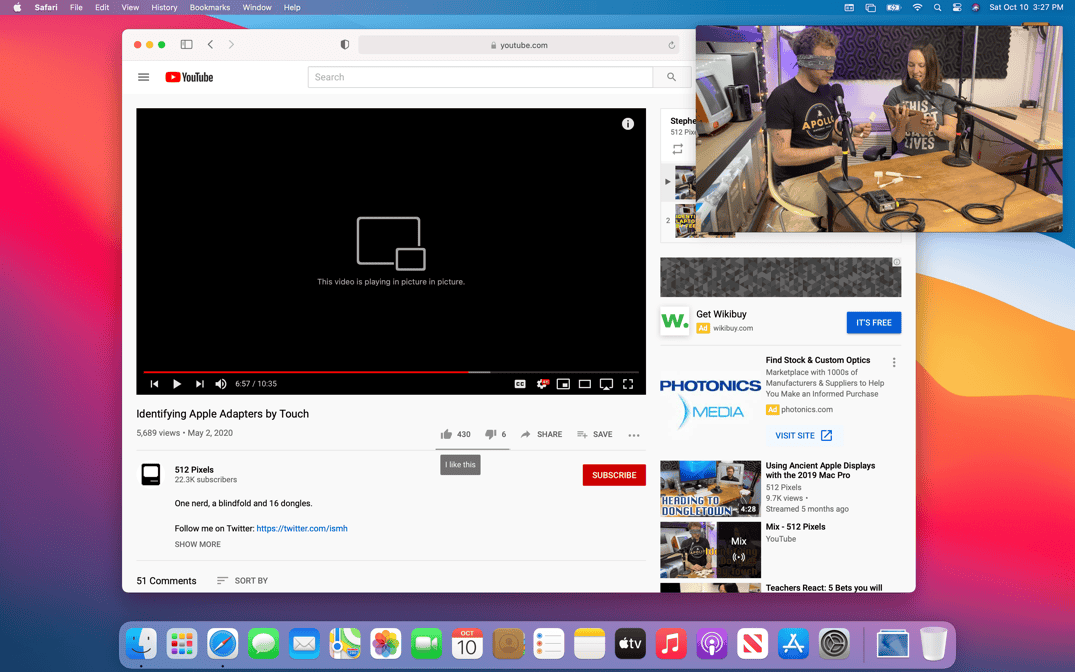Image resolution: width=1075 pixels, height=672 pixels.
Task: Open the Bookmarks menu
Action: 210,8
